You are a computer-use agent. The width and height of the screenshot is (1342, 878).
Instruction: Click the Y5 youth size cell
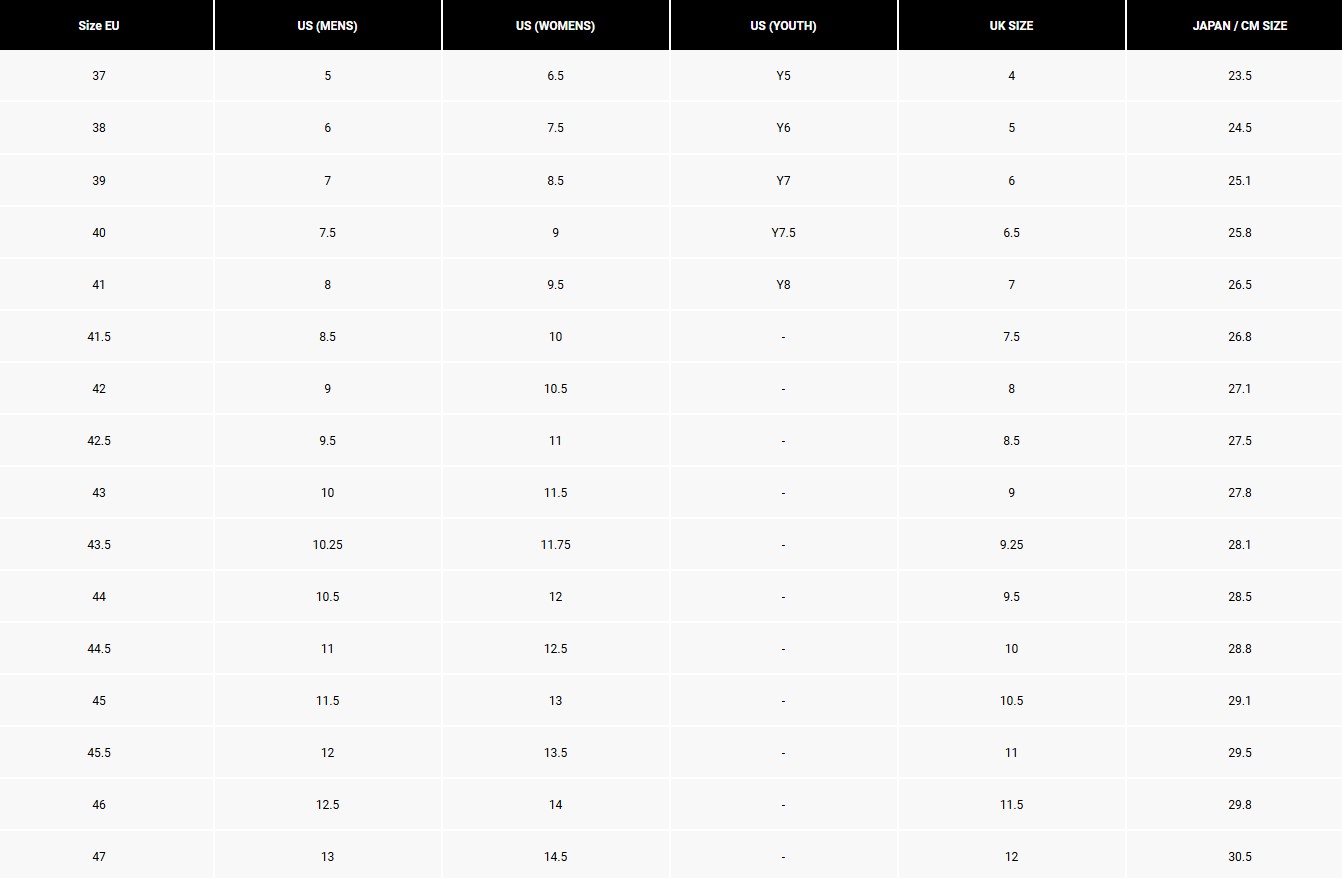pyautogui.click(x=783, y=76)
